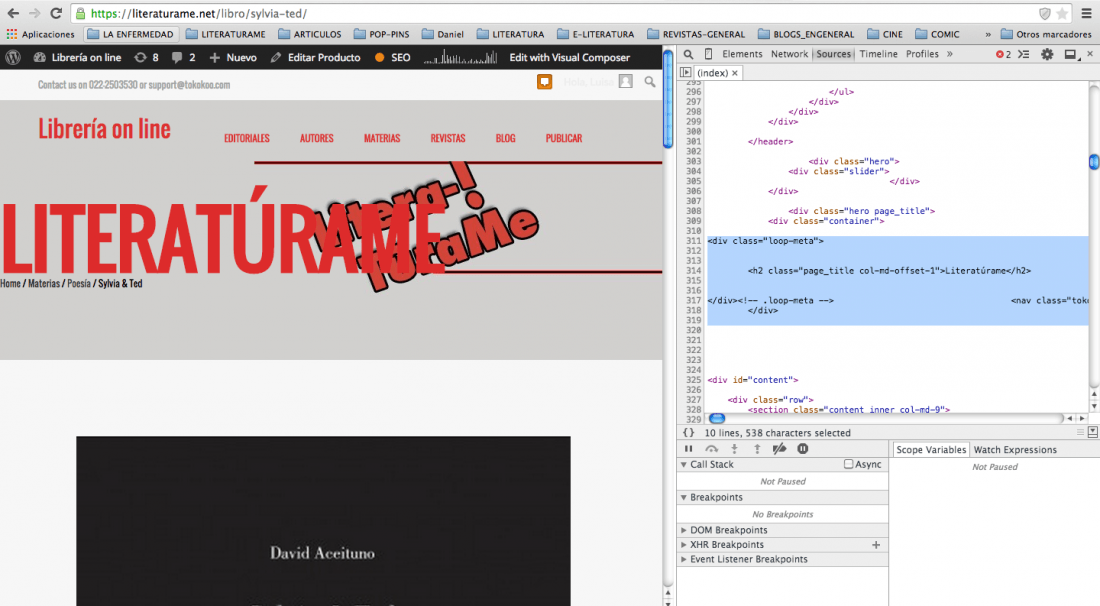1100x606 pixels.
Task: Select the Sources panel tab
Action: 833,54
